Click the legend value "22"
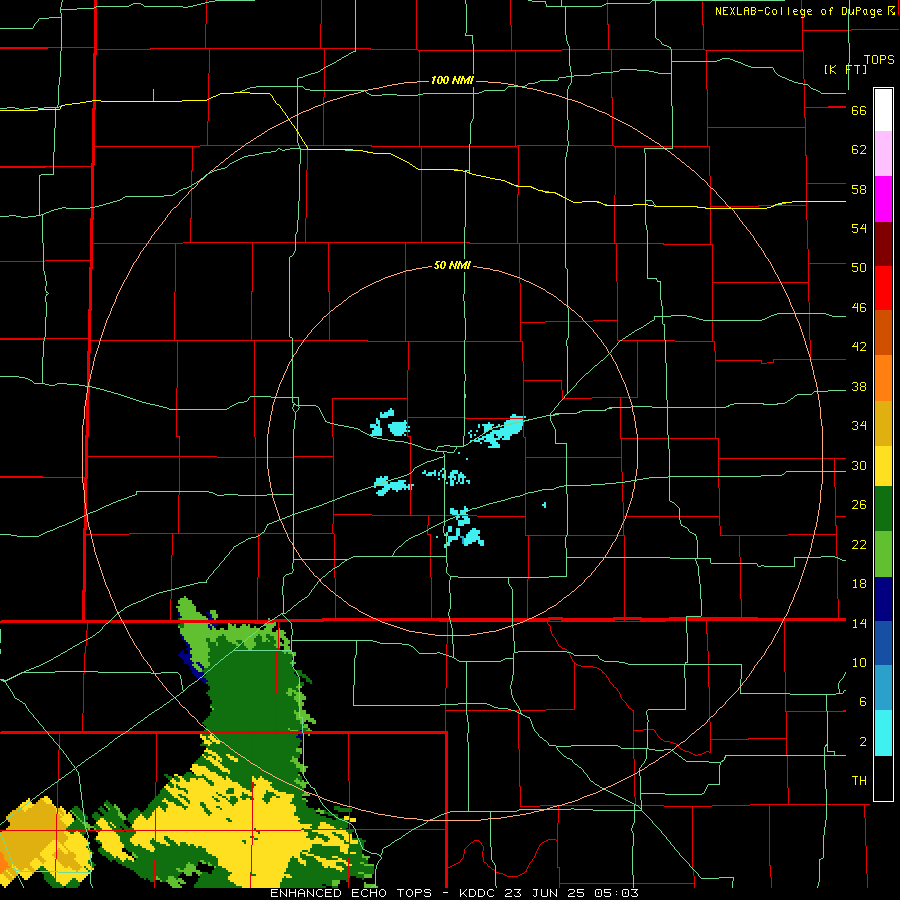This screenshot has width=900, height=900. 859,545
